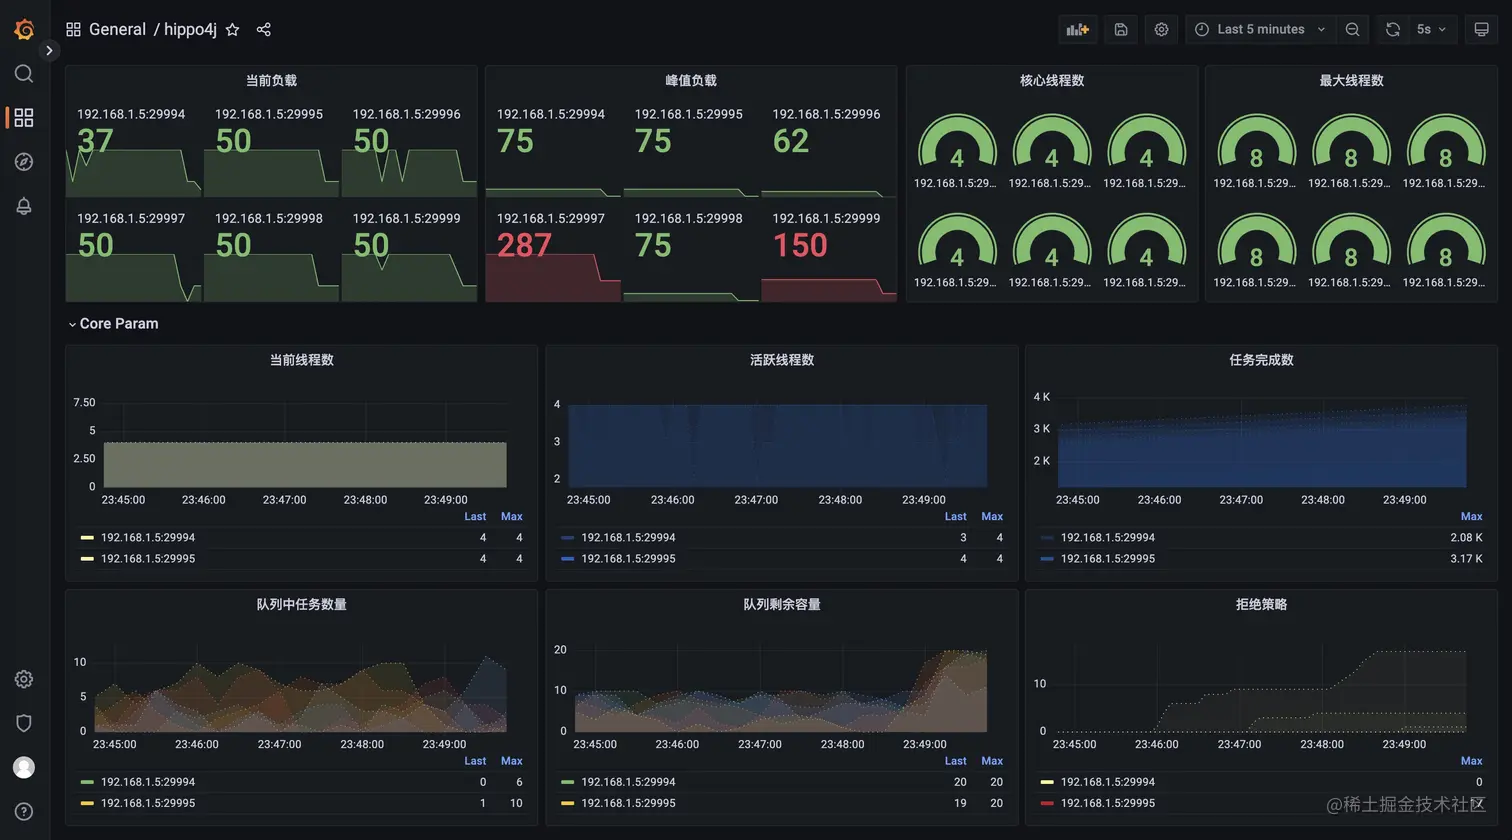Go to the General folder link
Viewport: 1512px width, 840px height.
[117, 29]
